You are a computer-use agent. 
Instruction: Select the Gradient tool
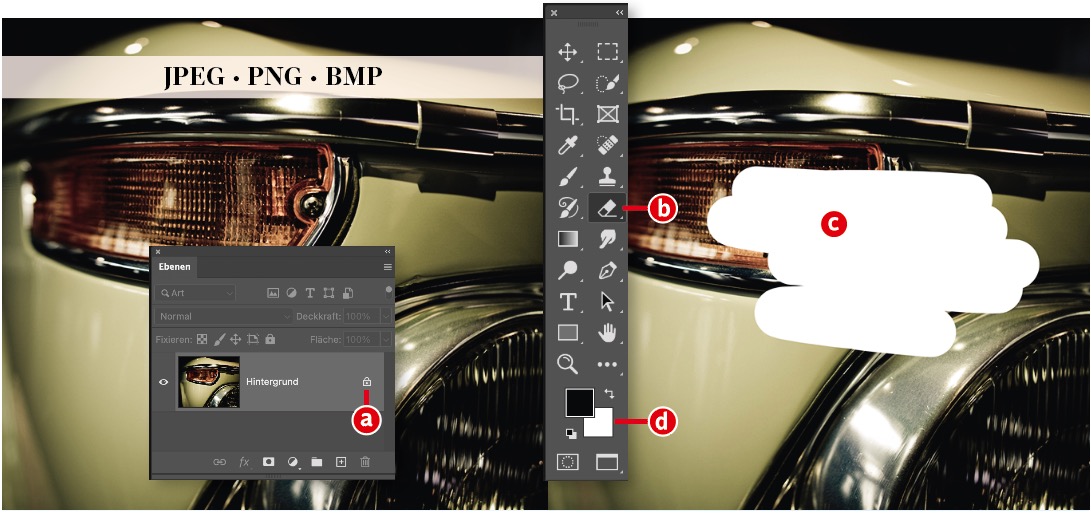point(568,239)
